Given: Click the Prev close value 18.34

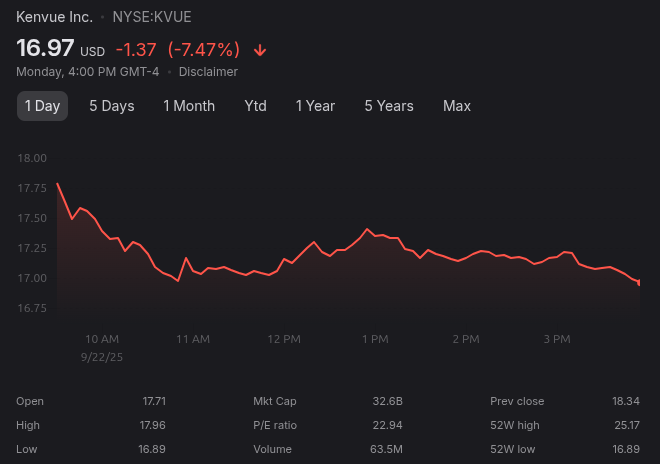Looking at the screenshot, I should click(x=626, y=401).
